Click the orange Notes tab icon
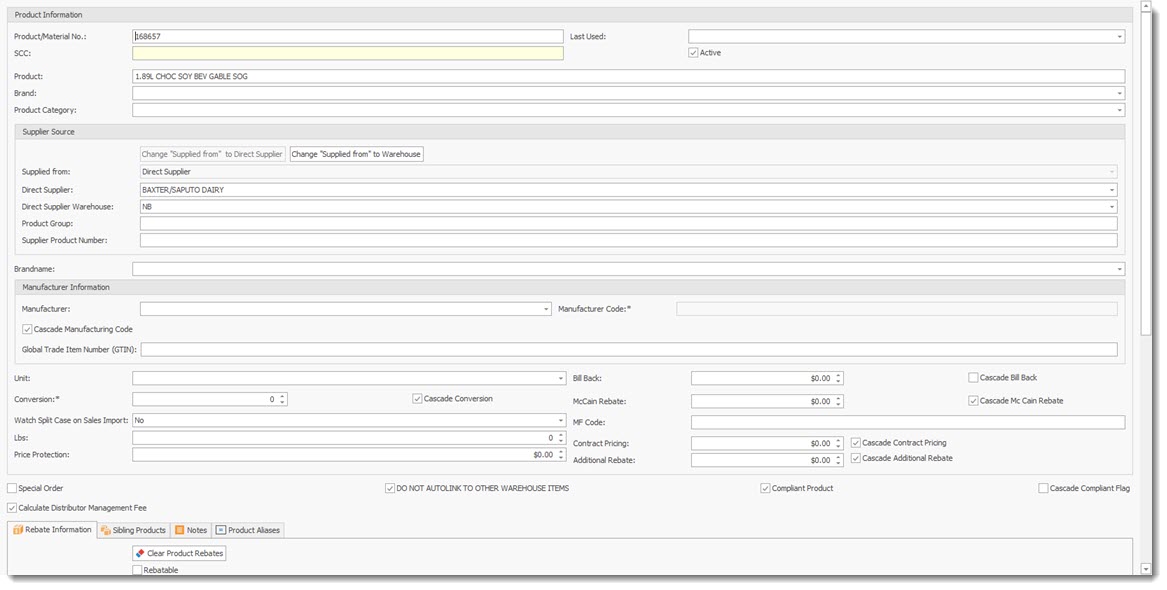1167x590 pixels. pyautogui.click(x=179, y=530)
